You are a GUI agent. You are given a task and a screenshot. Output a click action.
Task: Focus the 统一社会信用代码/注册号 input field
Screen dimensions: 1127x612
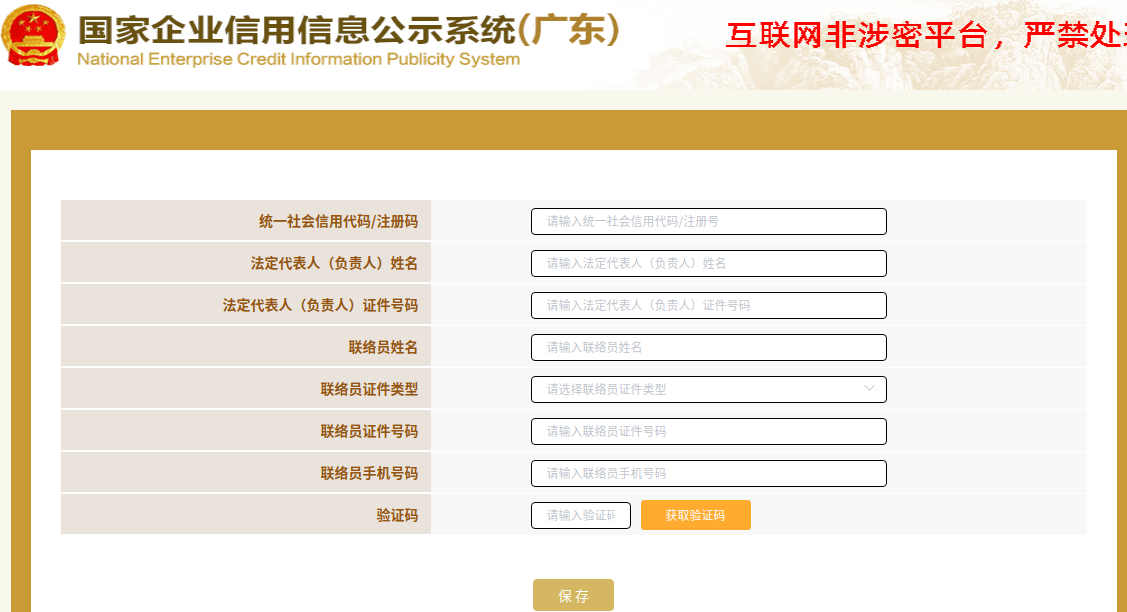[708, 222]
